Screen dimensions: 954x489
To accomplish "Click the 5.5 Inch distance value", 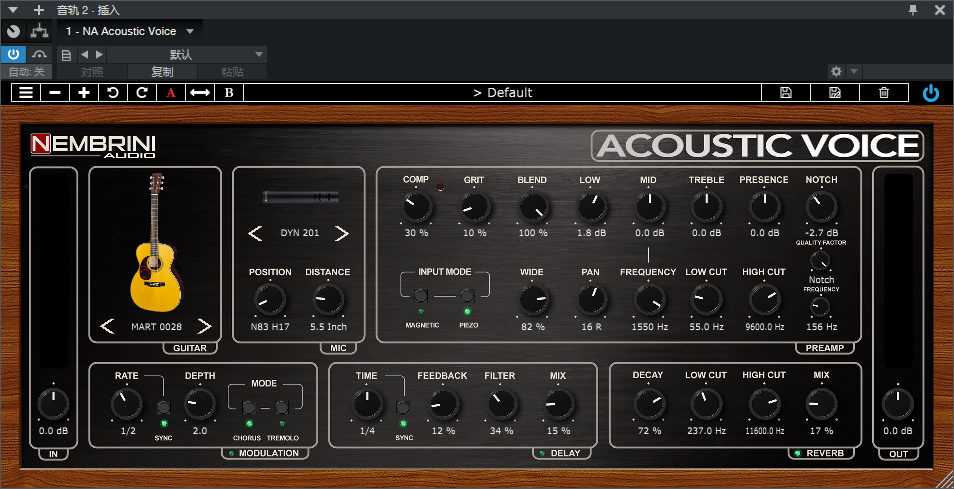I will 329,327.
